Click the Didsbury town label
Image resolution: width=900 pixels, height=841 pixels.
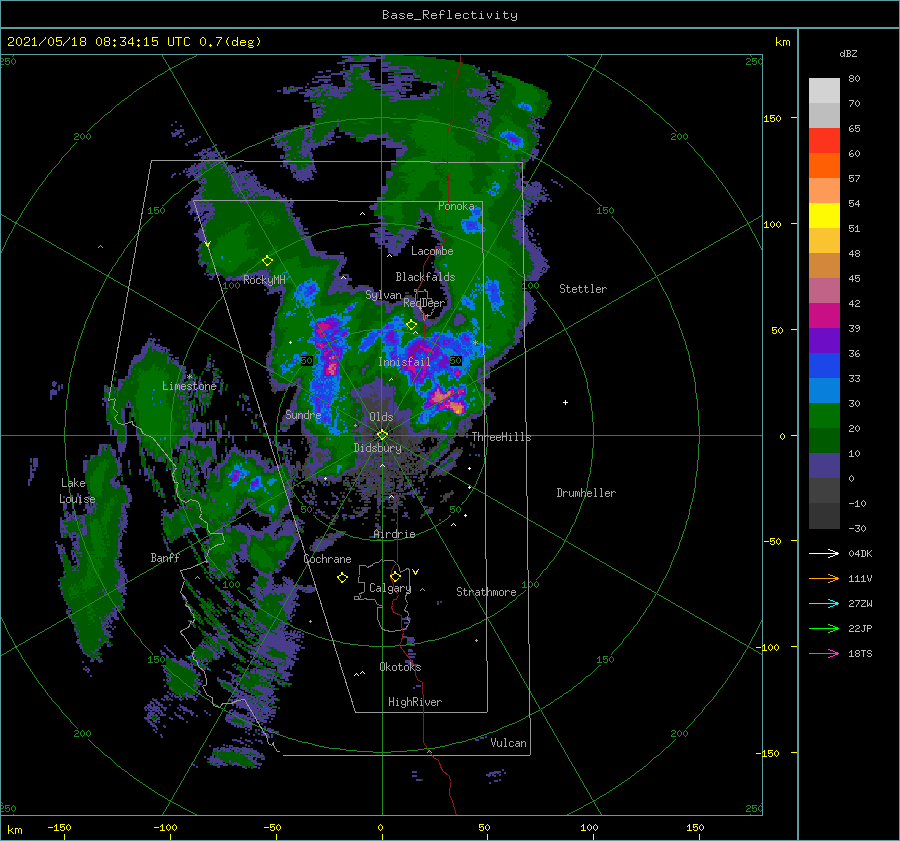coord(378,448)
